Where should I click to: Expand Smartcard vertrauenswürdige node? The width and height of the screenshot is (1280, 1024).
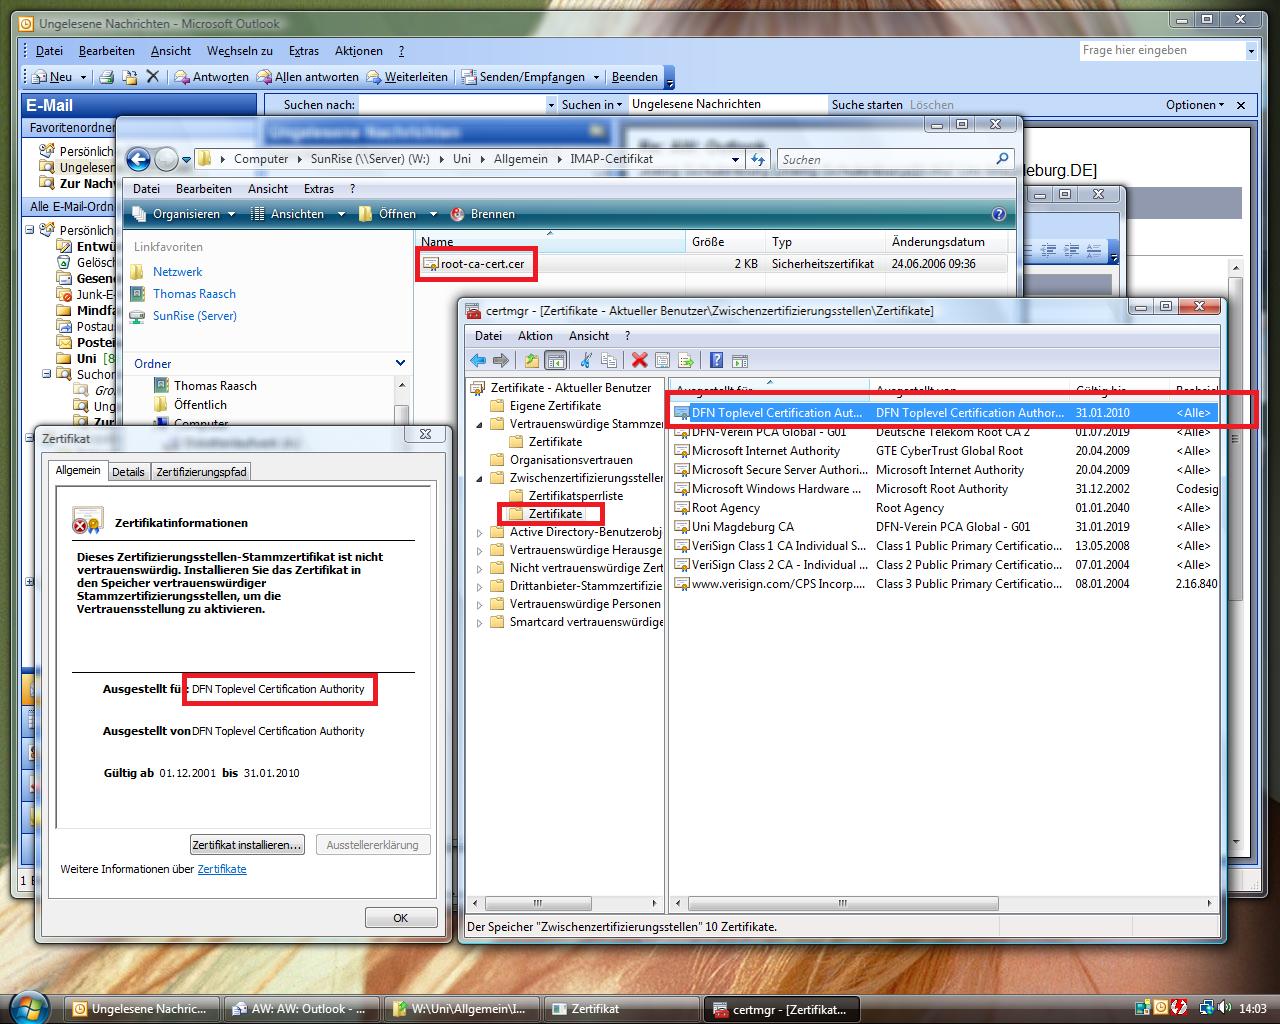point(479,622)
